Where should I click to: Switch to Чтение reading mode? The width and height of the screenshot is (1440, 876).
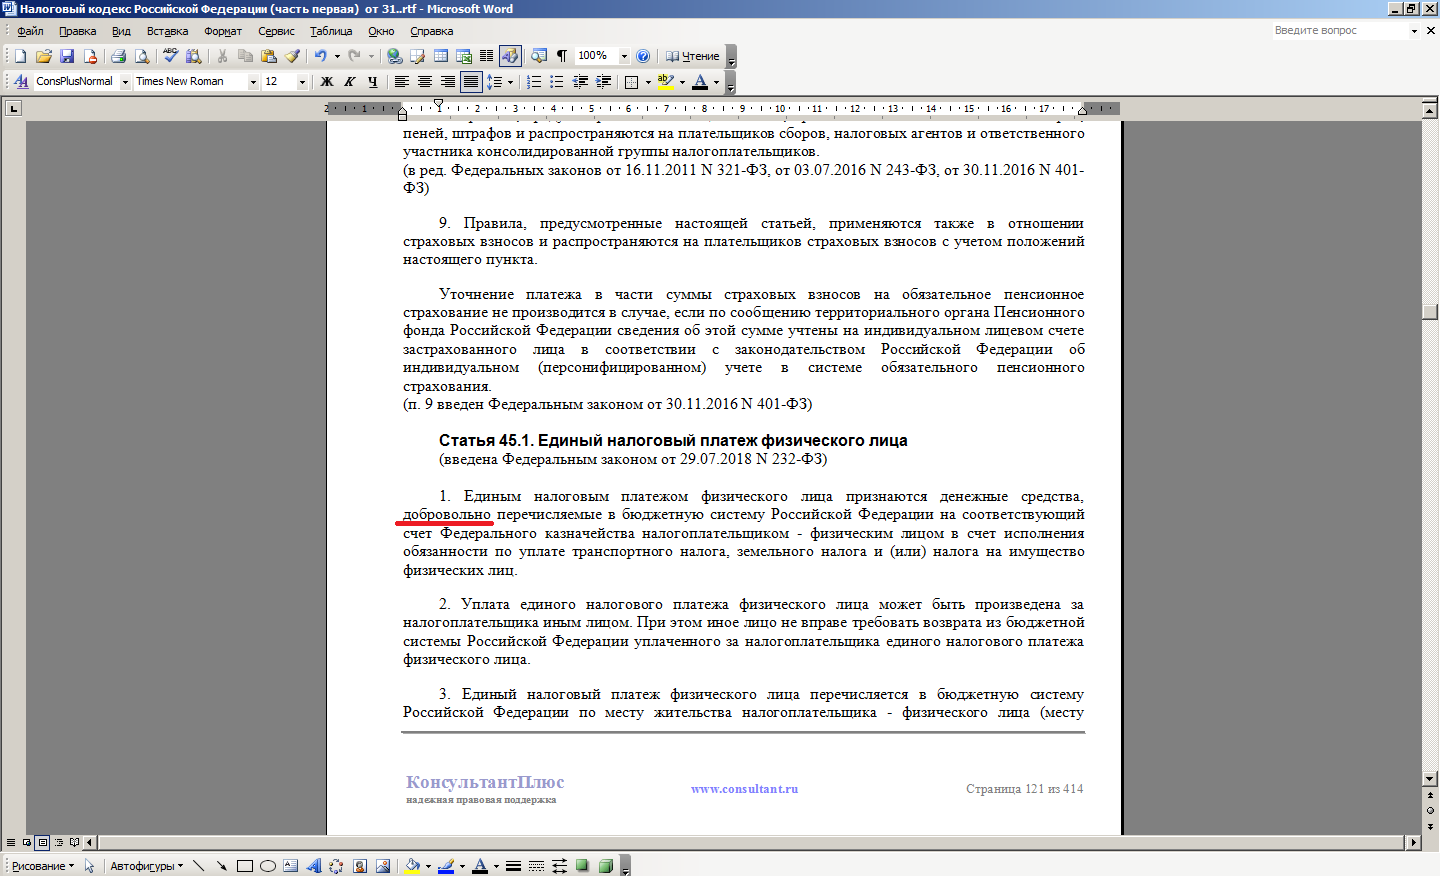[692, 56]
